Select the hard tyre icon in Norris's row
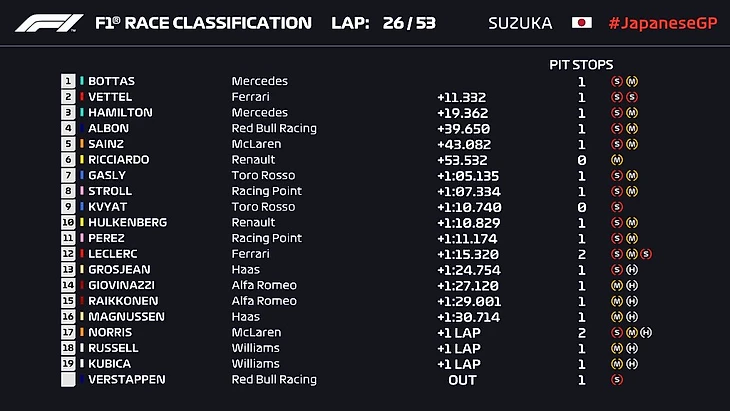This screenshot has width=730, height=411. 646,332
